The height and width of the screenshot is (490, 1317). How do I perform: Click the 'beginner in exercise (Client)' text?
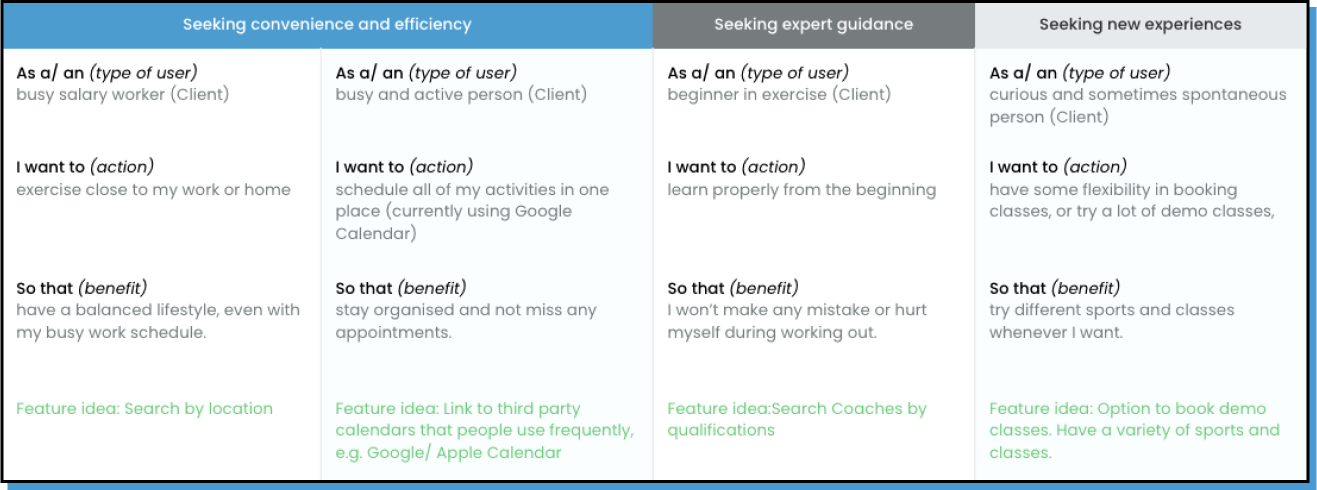point(779,95)
